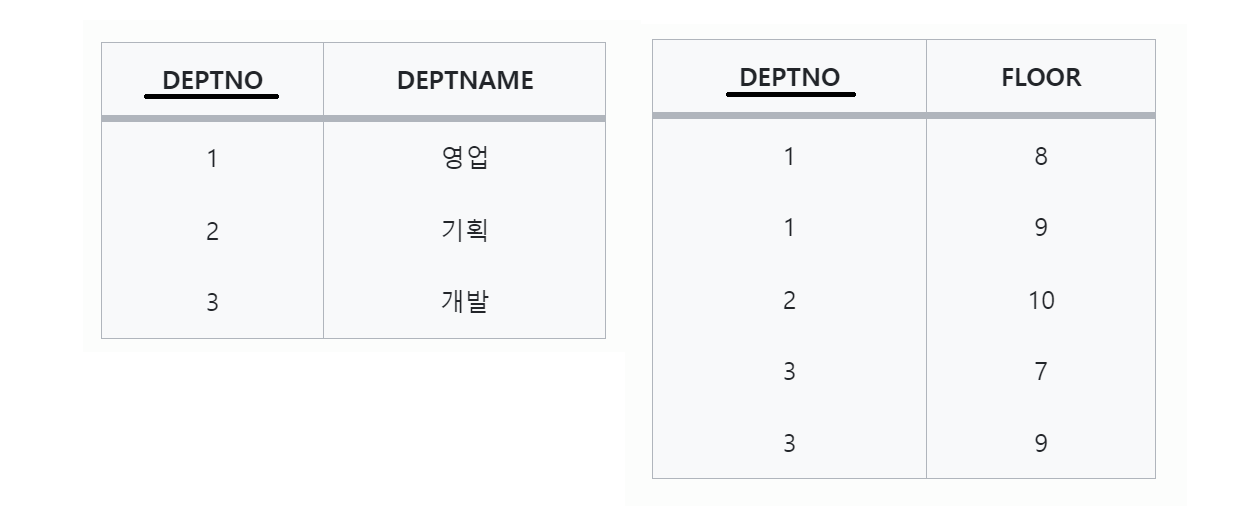Screen dimensions: 1234x530
Task: Click DEPTNO 3 in the last row
Action: 789,443
